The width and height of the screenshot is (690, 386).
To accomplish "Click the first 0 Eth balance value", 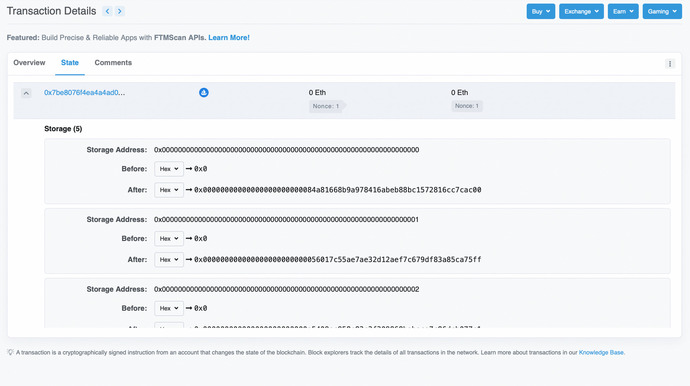I will [317, 92].
